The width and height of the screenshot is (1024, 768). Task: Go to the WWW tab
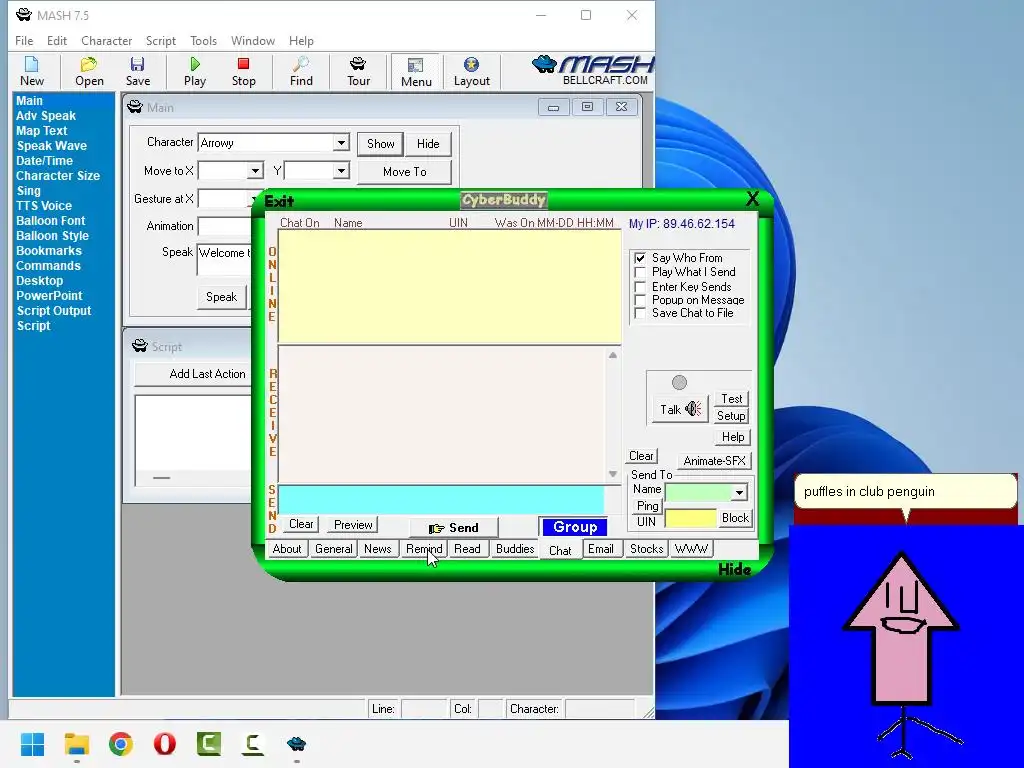coord(691,549)
